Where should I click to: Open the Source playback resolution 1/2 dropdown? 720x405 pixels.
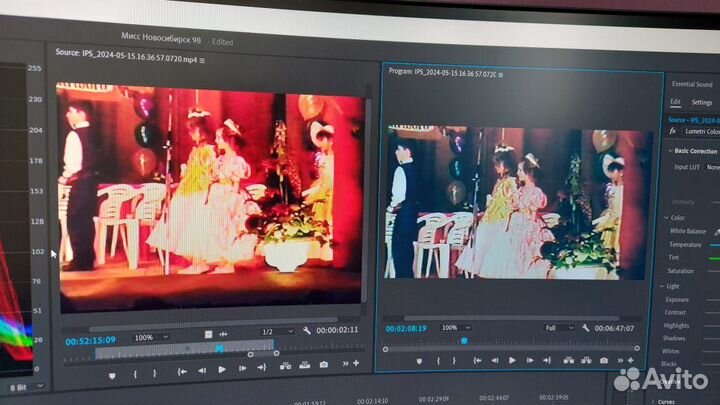click(x=277, y=332)
